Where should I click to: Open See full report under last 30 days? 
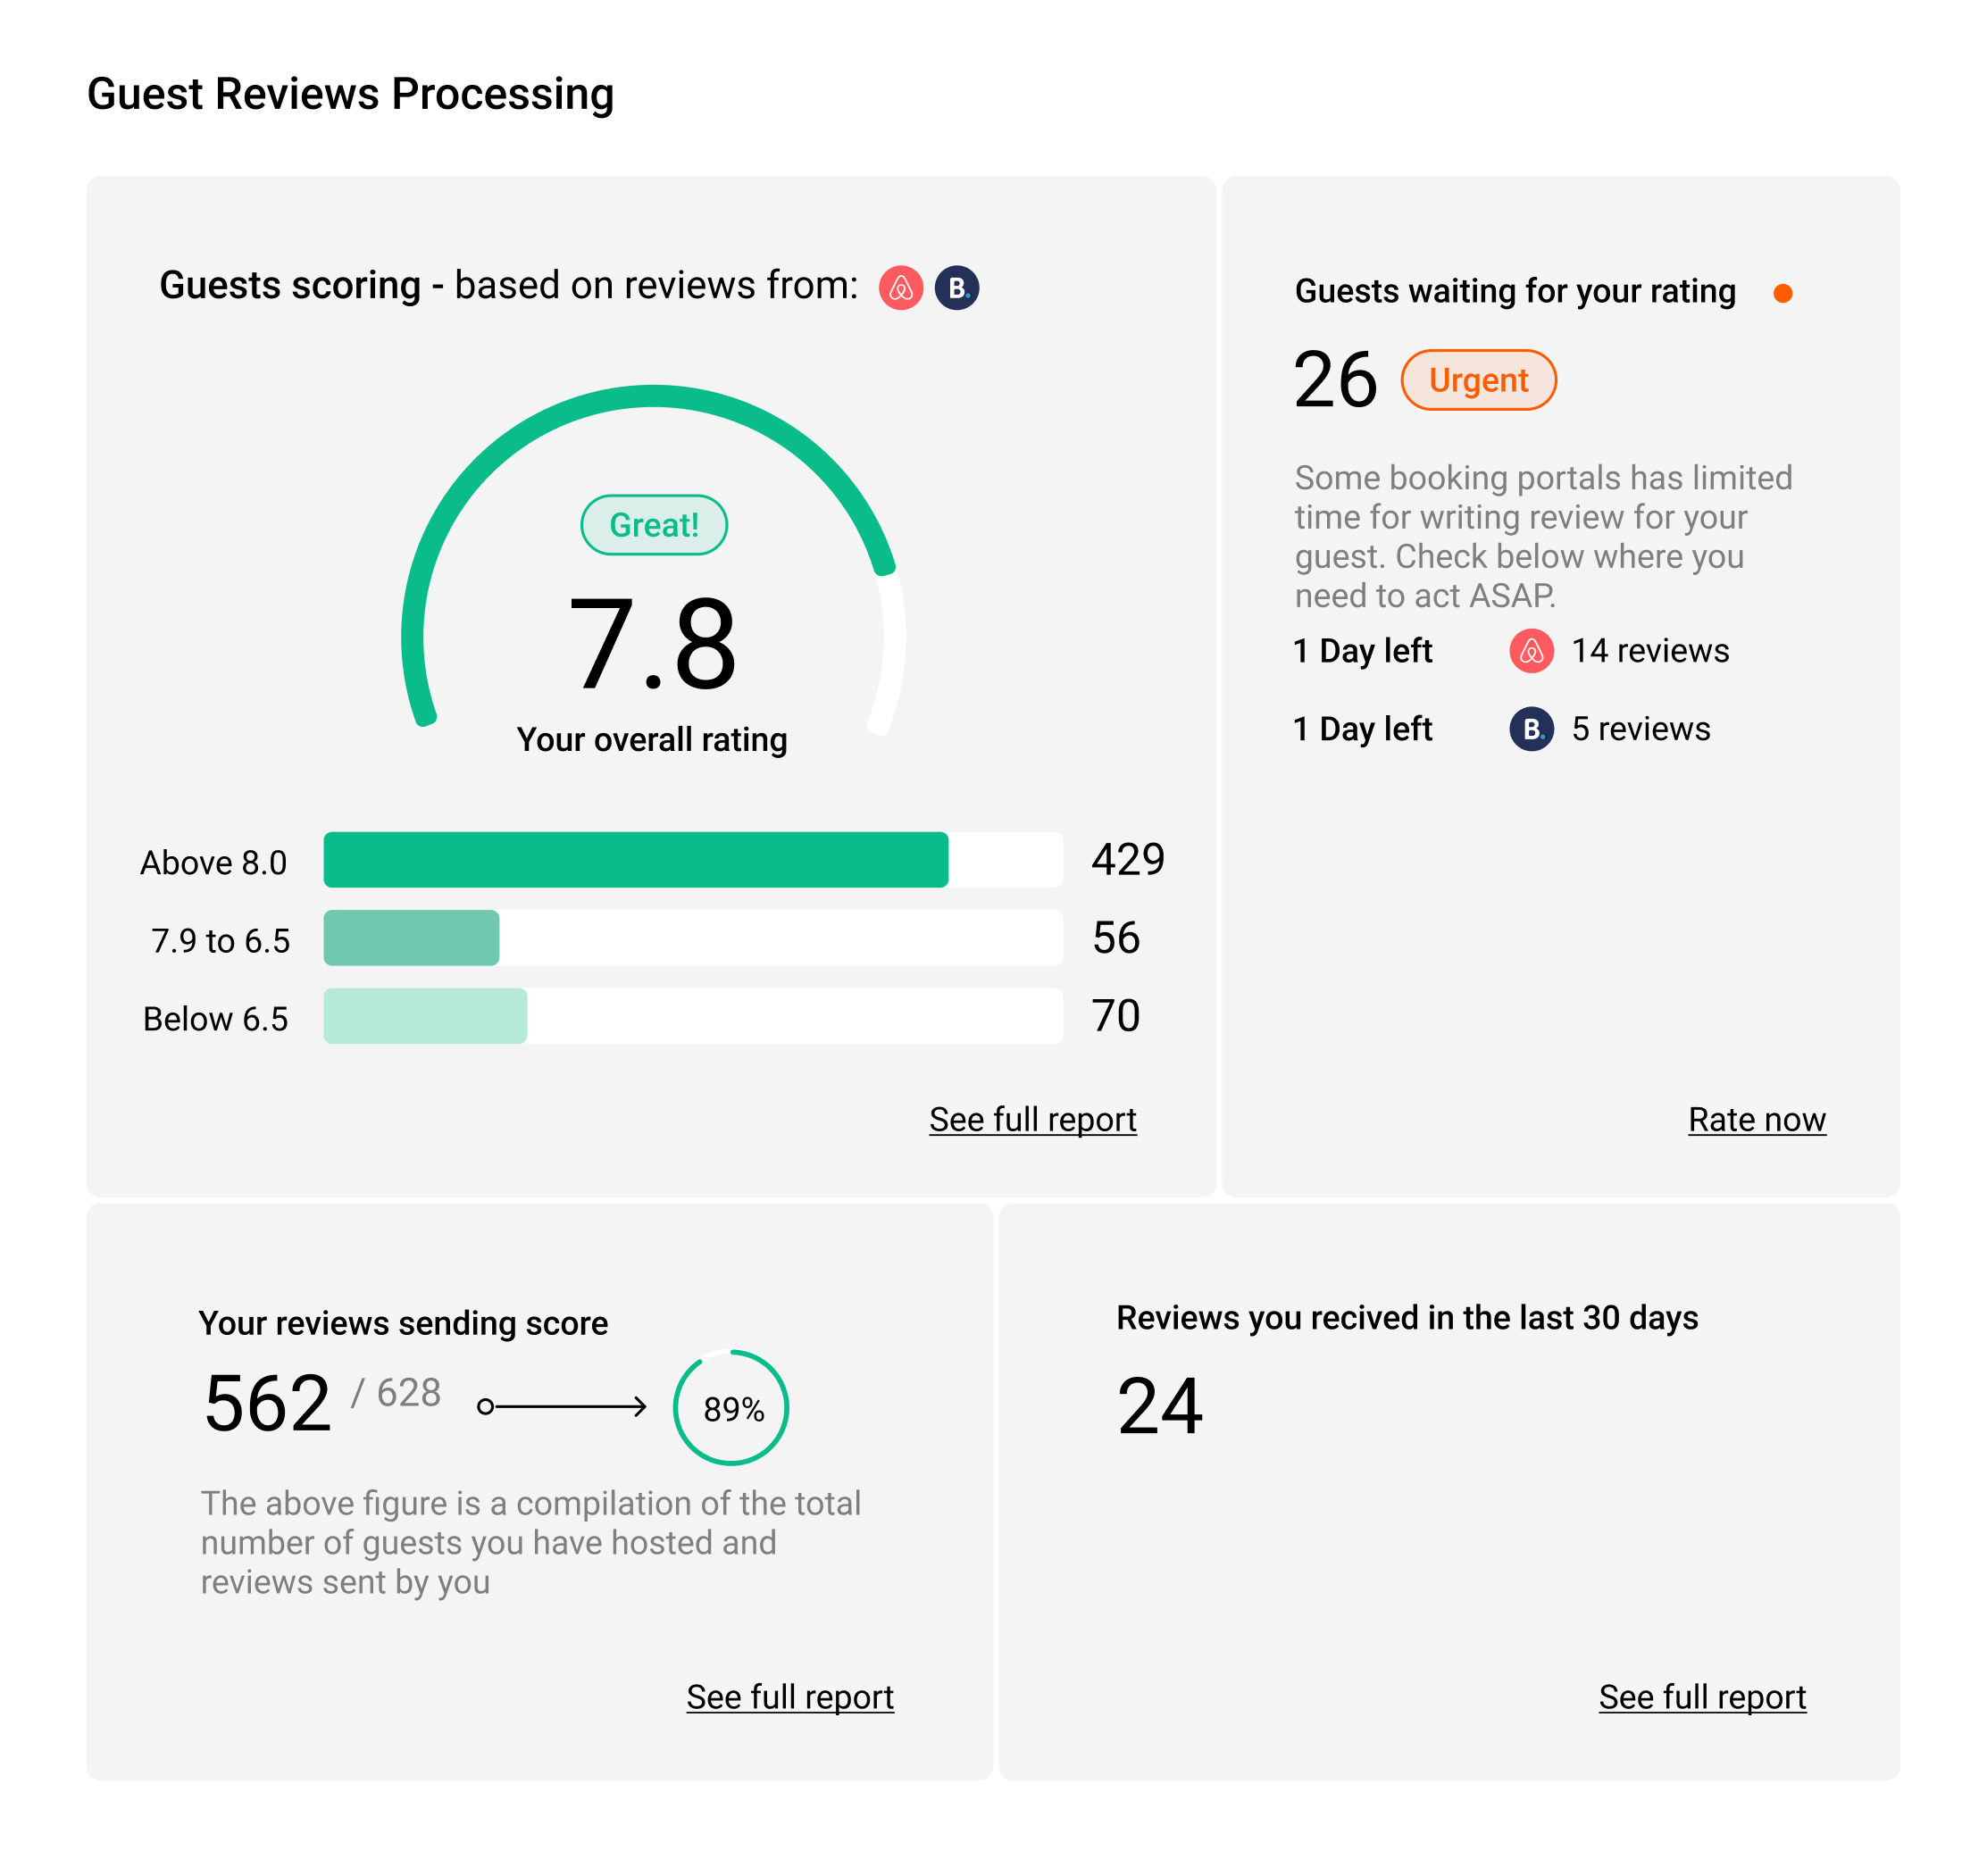click(x=1701, y=1696)
